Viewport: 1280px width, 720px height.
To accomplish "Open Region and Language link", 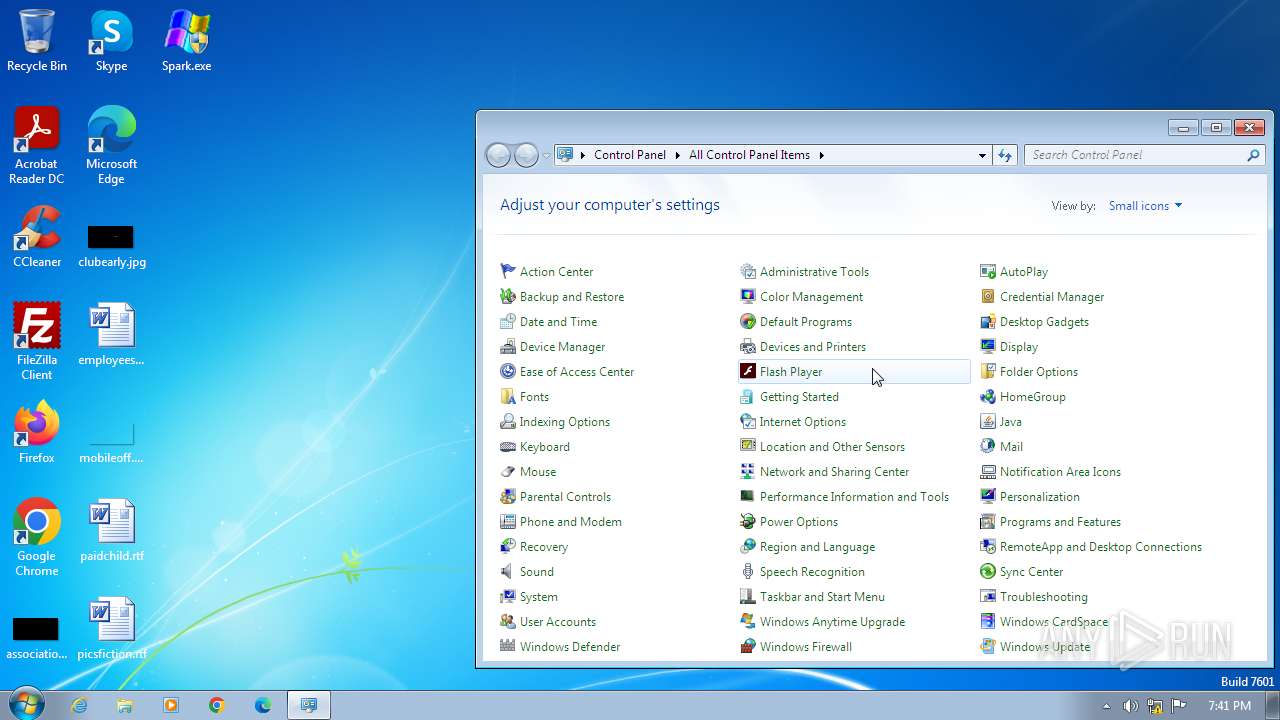I will click(817, 547).
